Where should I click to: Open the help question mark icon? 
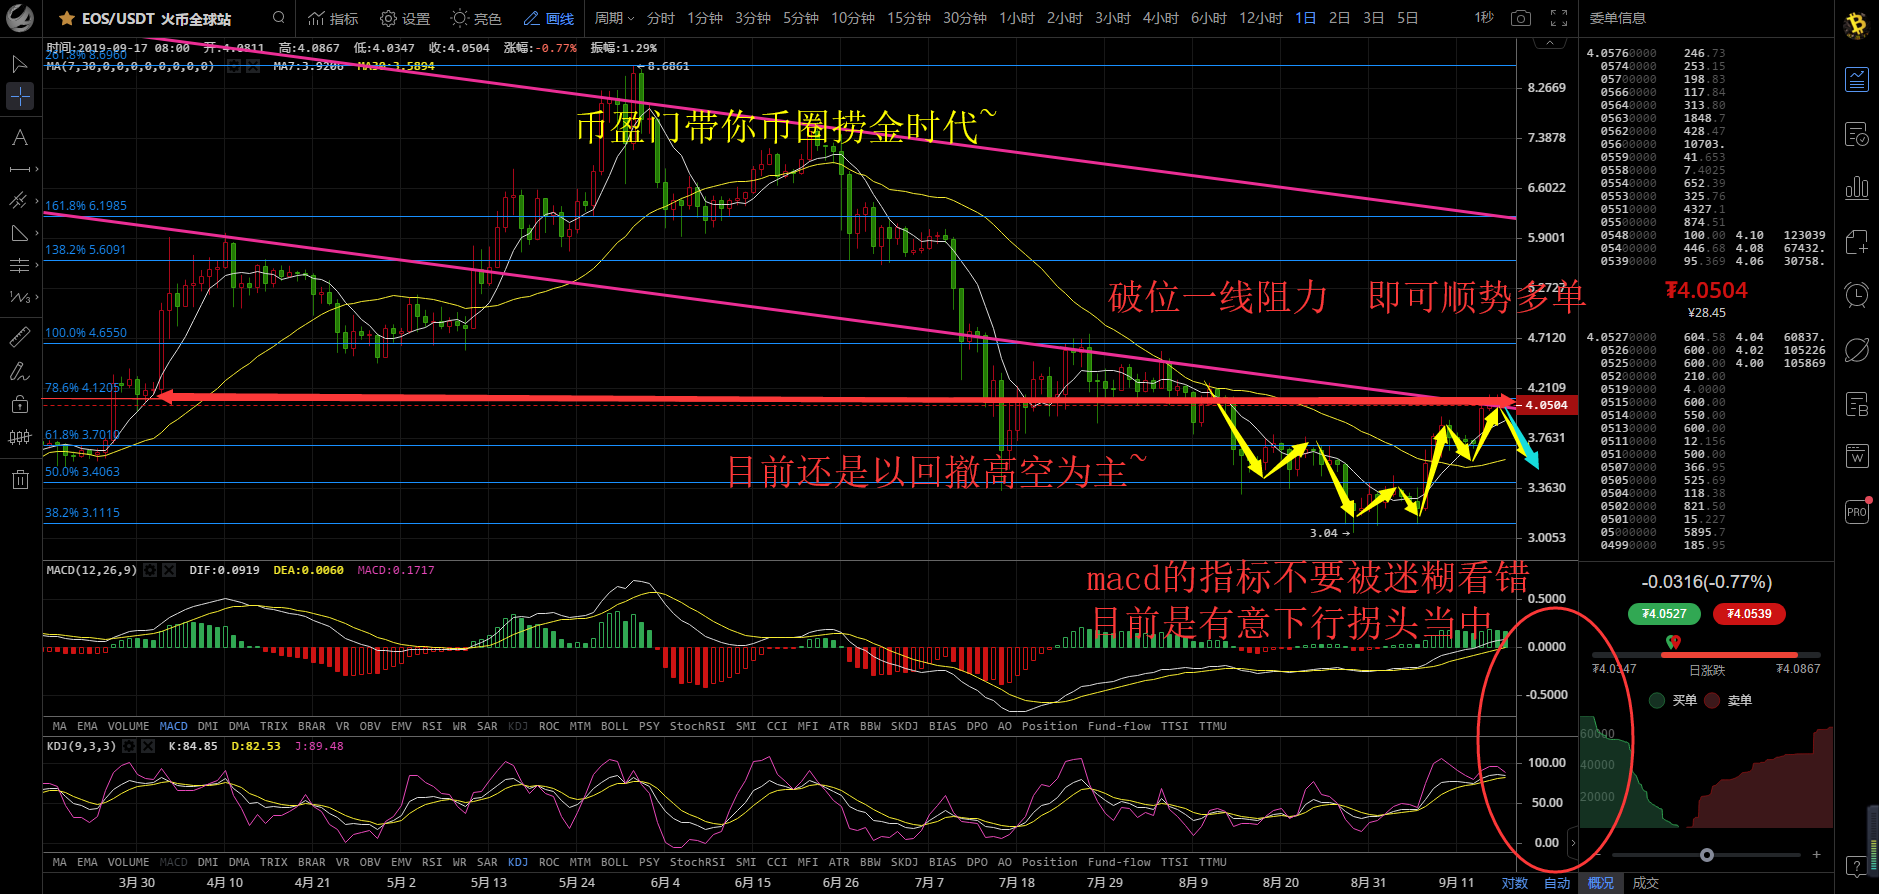[x=1857, y=867]
